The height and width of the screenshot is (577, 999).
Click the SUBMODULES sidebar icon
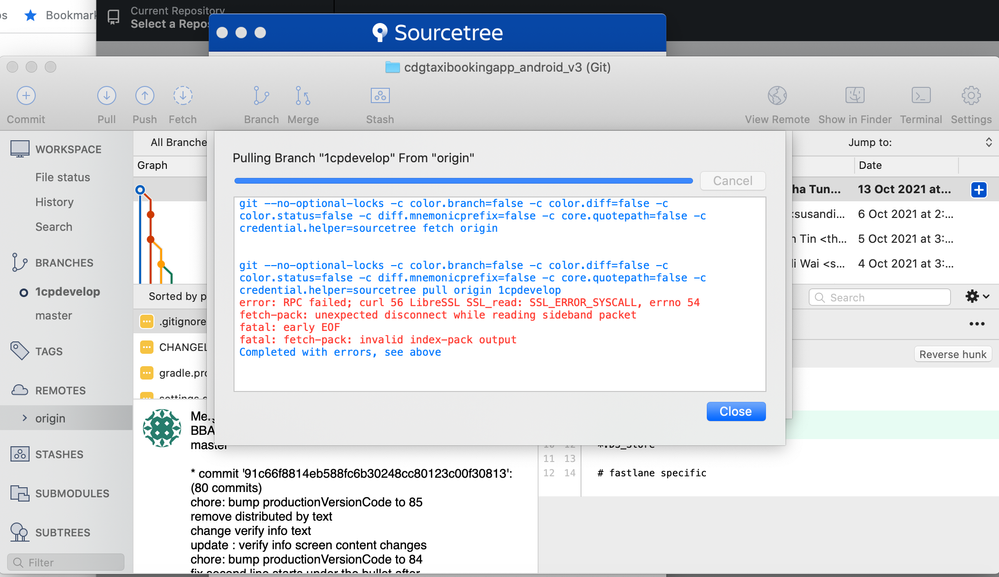(x=20, y=493)
